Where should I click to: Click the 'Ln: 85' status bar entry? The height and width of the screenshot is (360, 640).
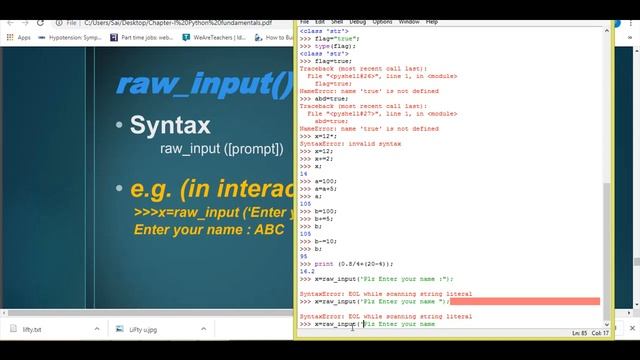coord(579,333)
